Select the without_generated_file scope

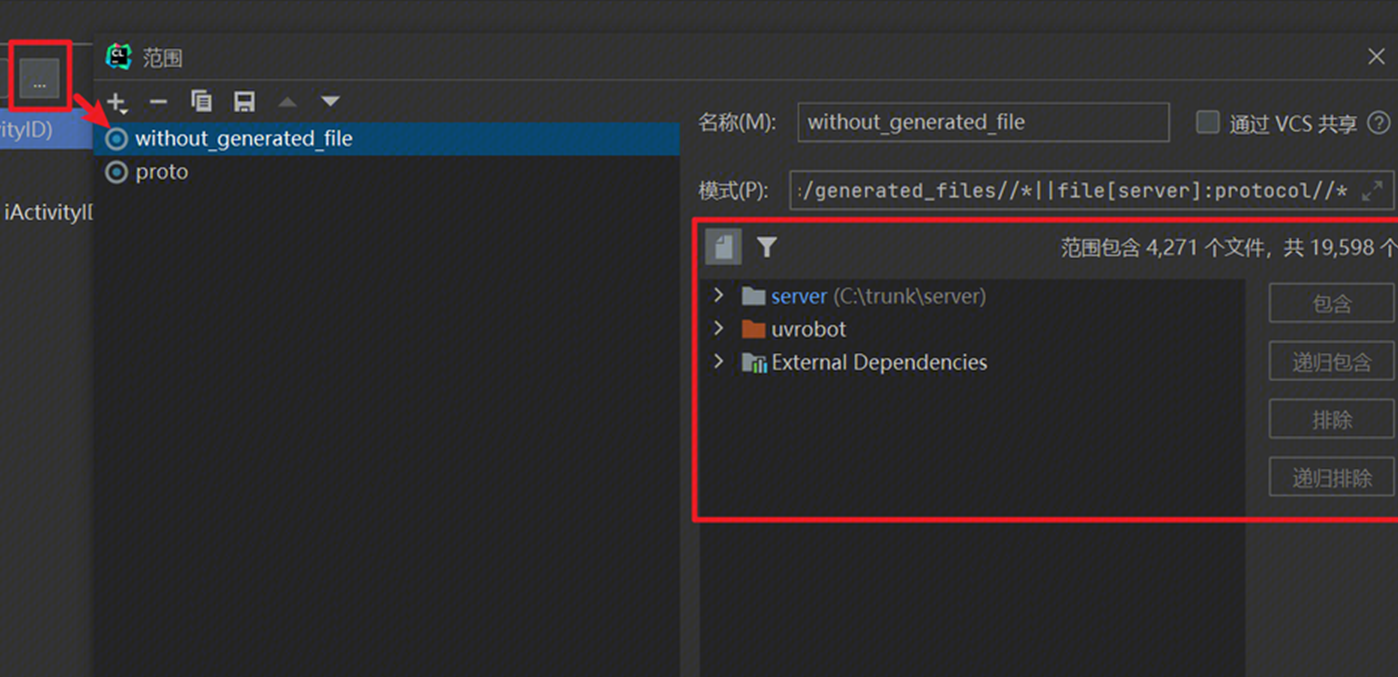(243, 139)
